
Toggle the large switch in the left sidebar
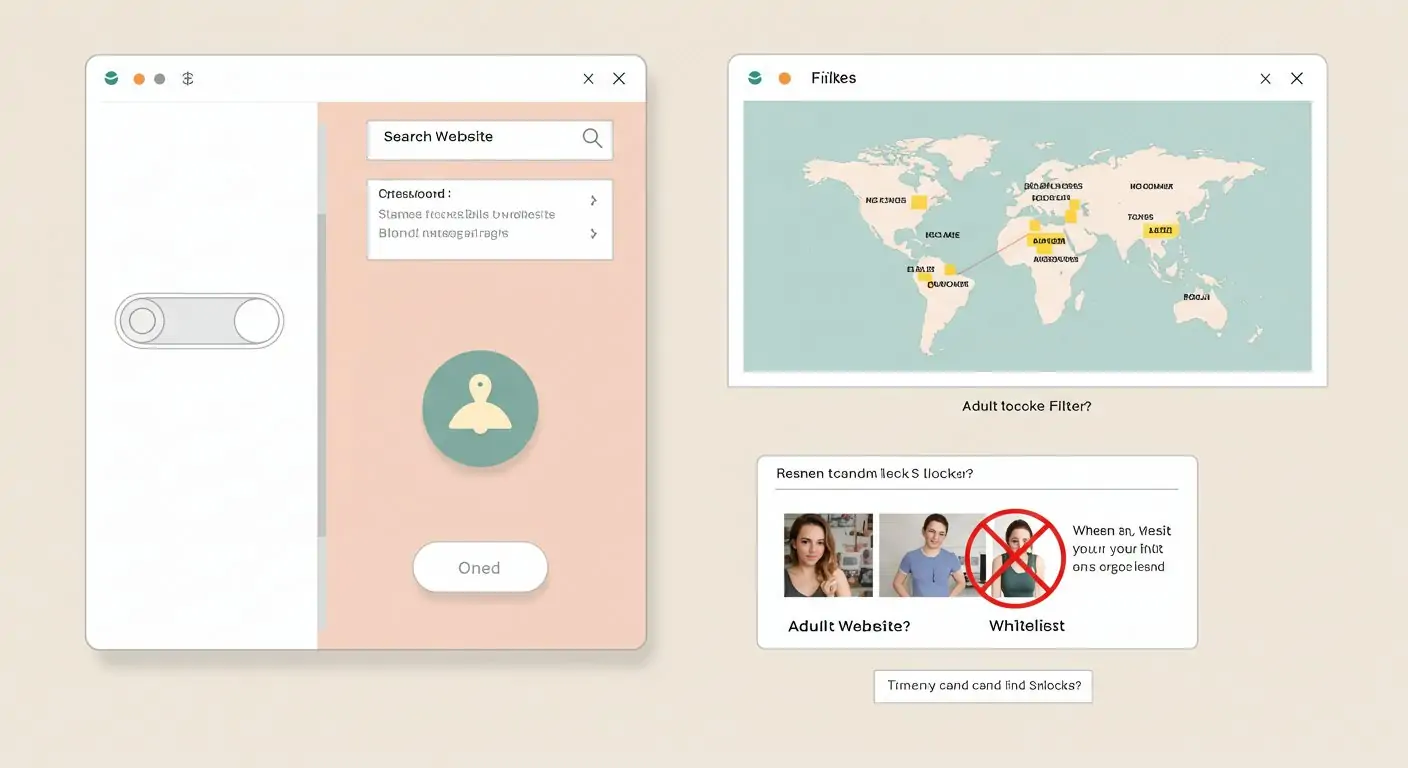click(200, 321)
